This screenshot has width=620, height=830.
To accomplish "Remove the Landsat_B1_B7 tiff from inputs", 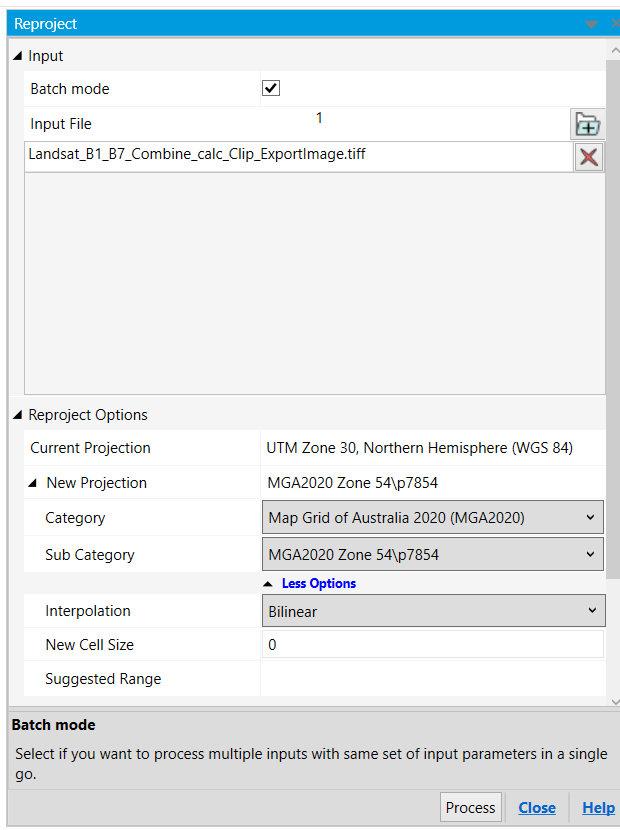I will [589, 156].
